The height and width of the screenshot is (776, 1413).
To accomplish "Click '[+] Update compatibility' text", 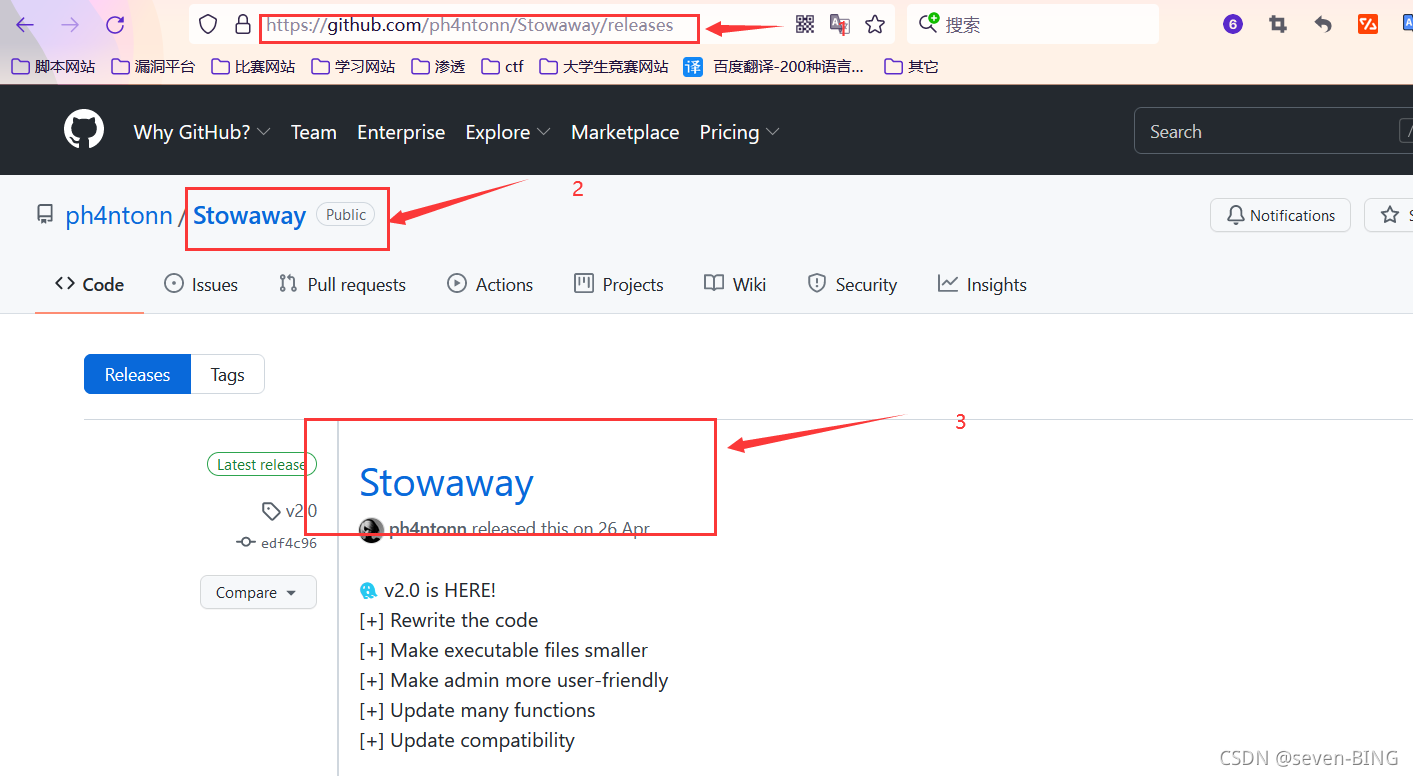I will click(467, 740).
